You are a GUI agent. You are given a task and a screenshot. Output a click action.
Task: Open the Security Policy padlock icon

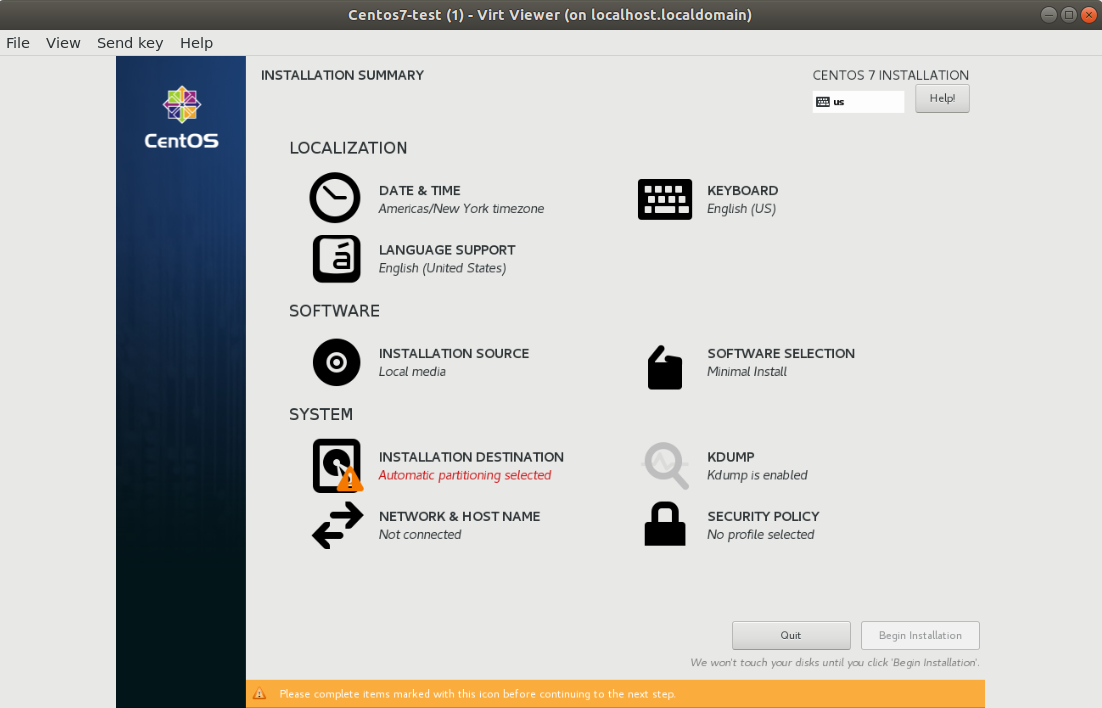coord(665,524)
